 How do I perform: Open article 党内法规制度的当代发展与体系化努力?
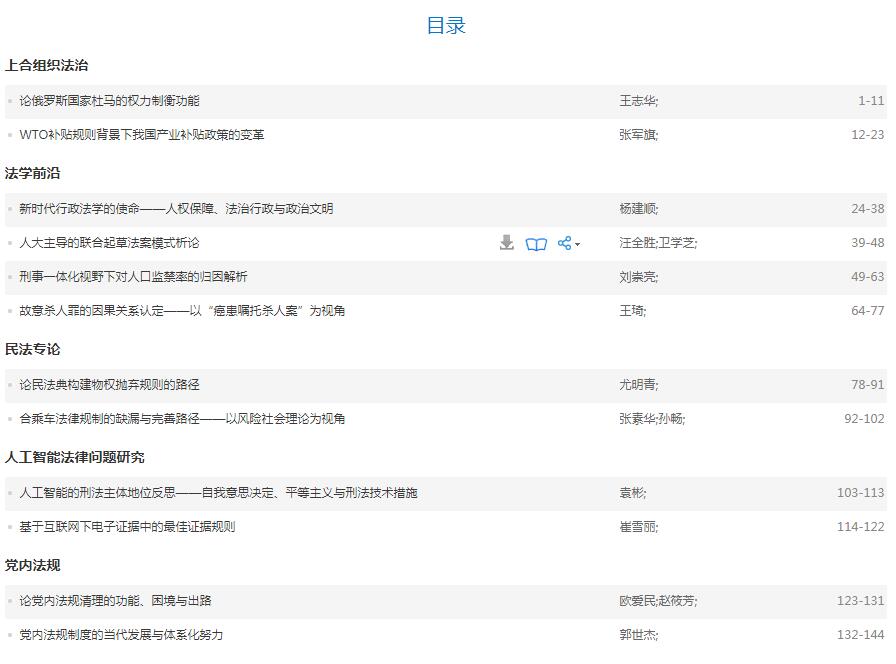tap(121, 635)
